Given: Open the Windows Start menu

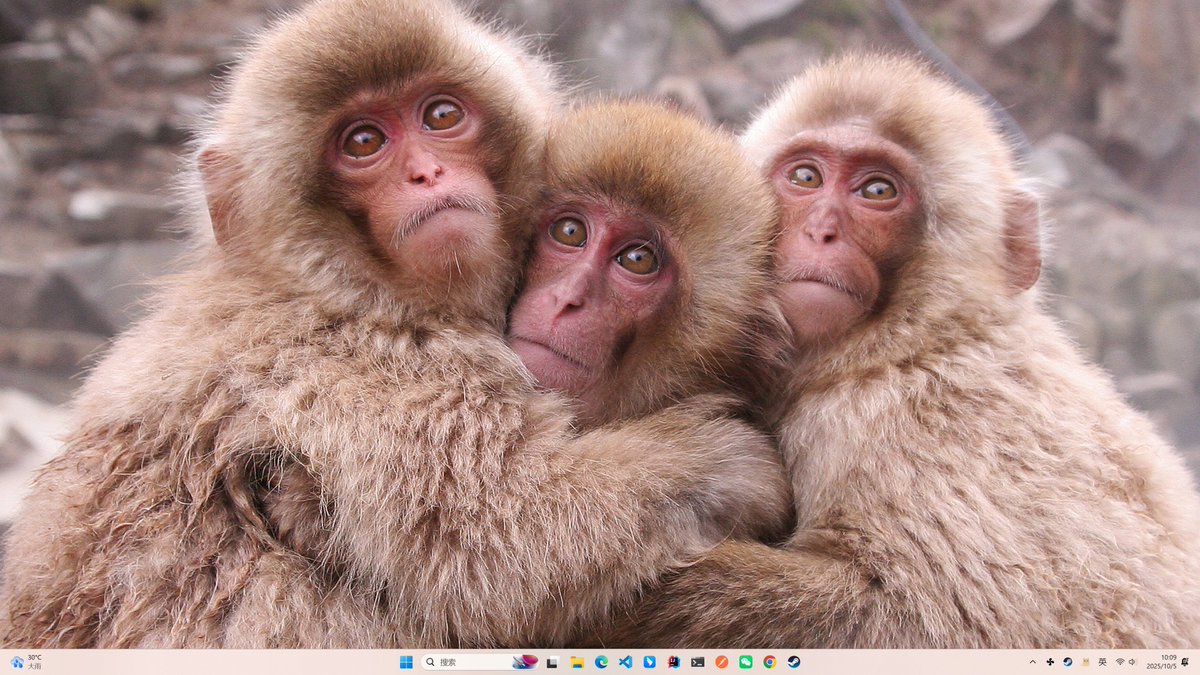Looking at the screenshot, I should point(406,662).
